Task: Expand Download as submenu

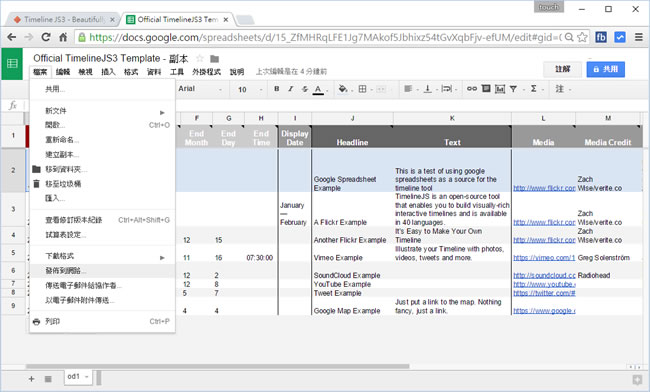Action: (x=102, y=256)
